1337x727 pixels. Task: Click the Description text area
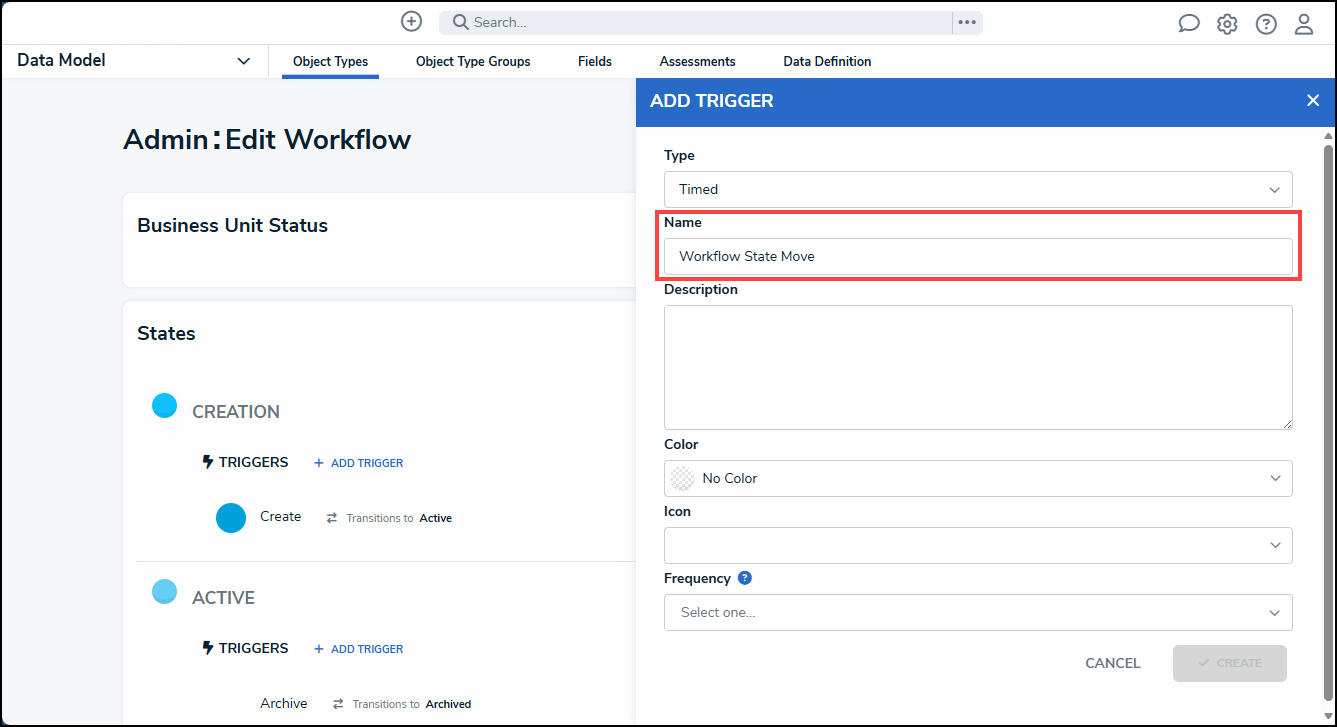[x=978, y=367]
